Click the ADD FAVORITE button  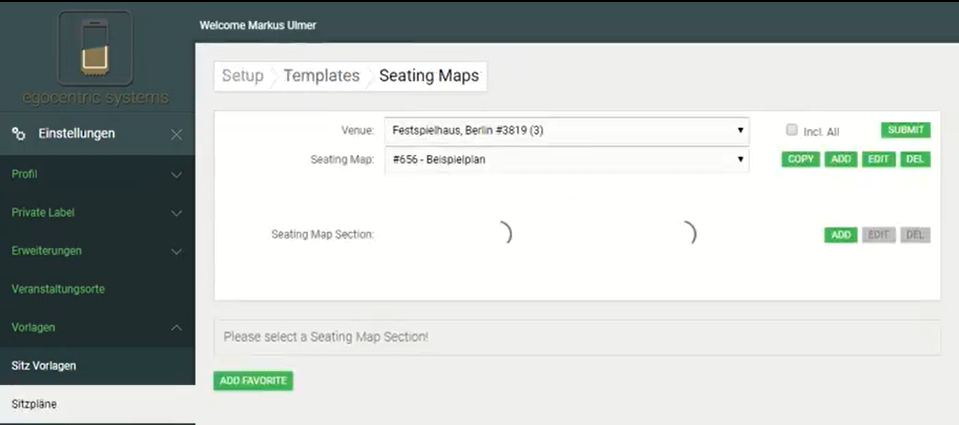pos(253,381)
